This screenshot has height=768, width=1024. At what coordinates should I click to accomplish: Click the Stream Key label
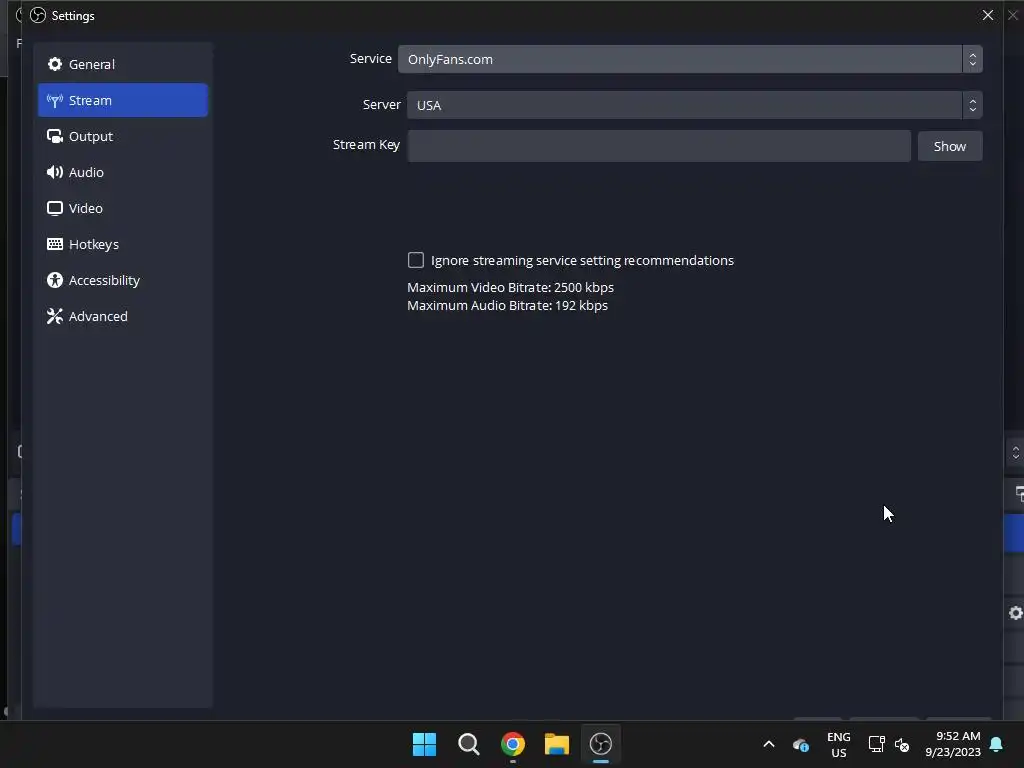[x=366, y=144]
